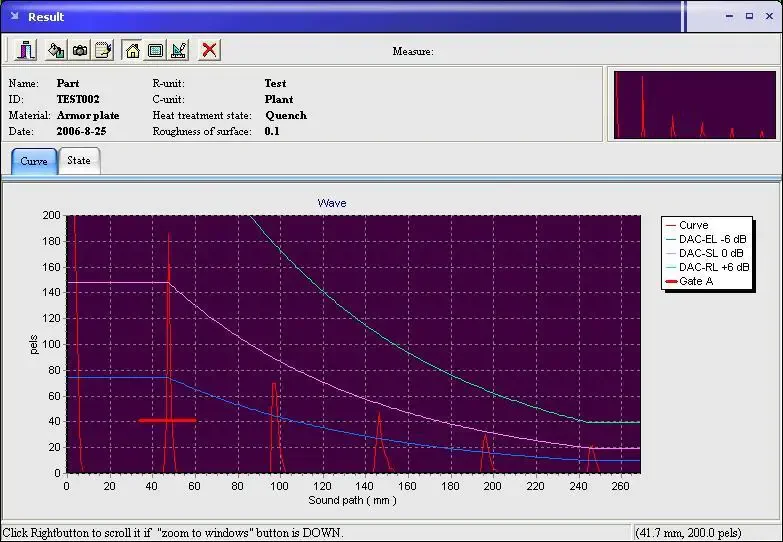The image size is (783, 542).
Task: Click the Armor plate material value
Action: 88,115
